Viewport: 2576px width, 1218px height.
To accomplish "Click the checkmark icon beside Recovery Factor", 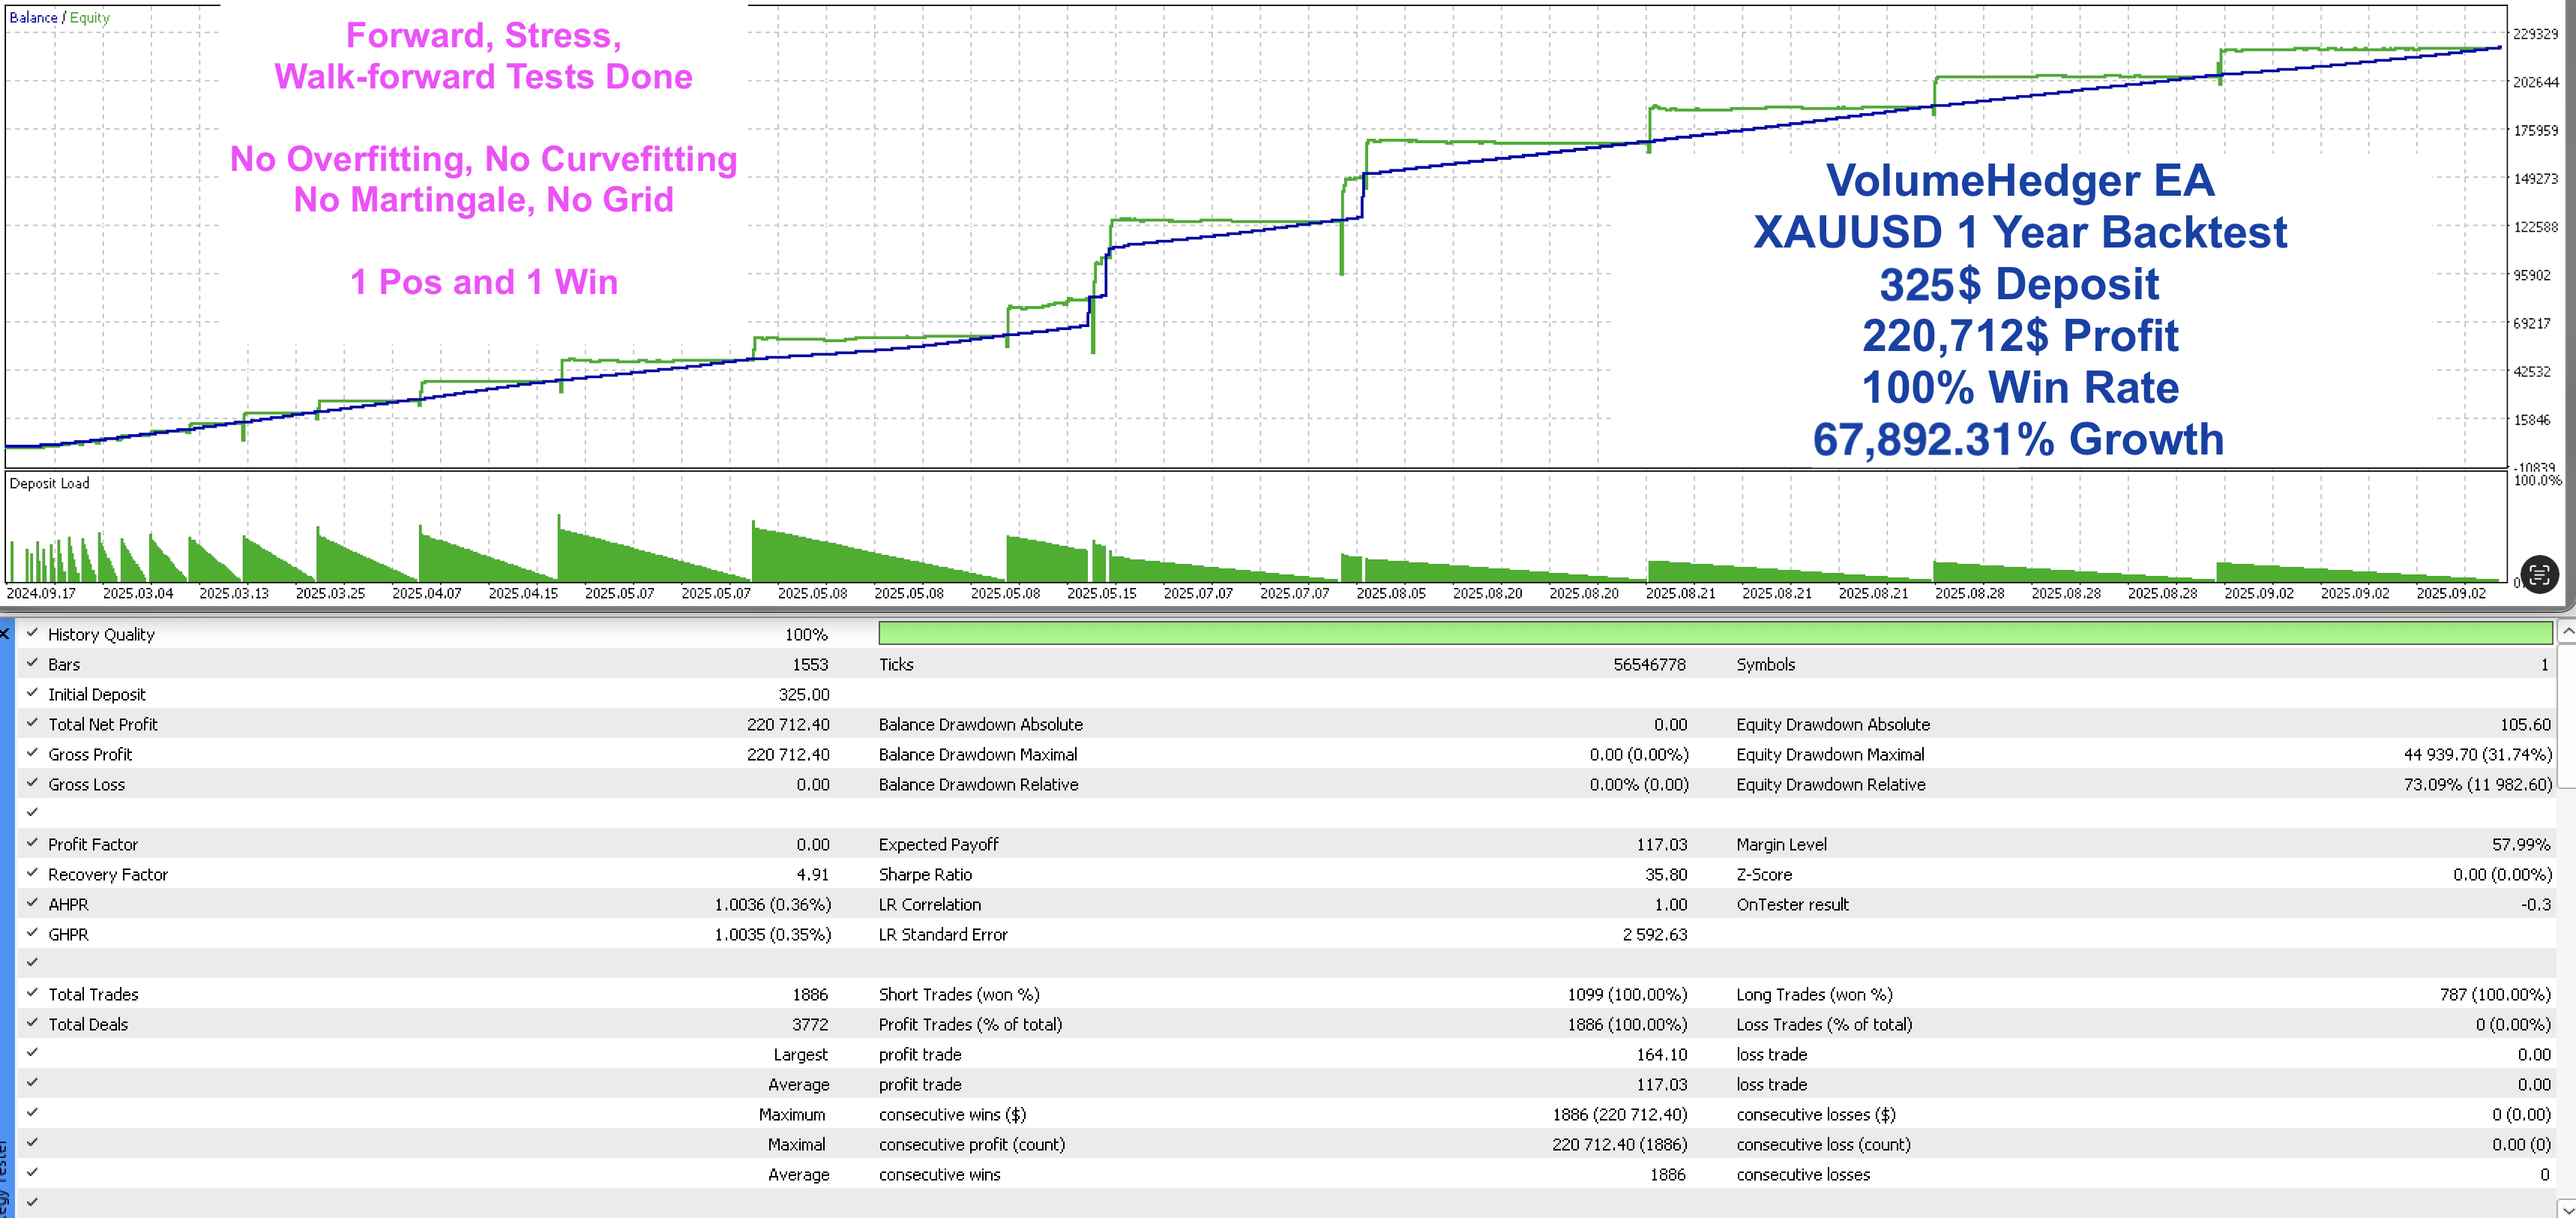I will (32, 873).
